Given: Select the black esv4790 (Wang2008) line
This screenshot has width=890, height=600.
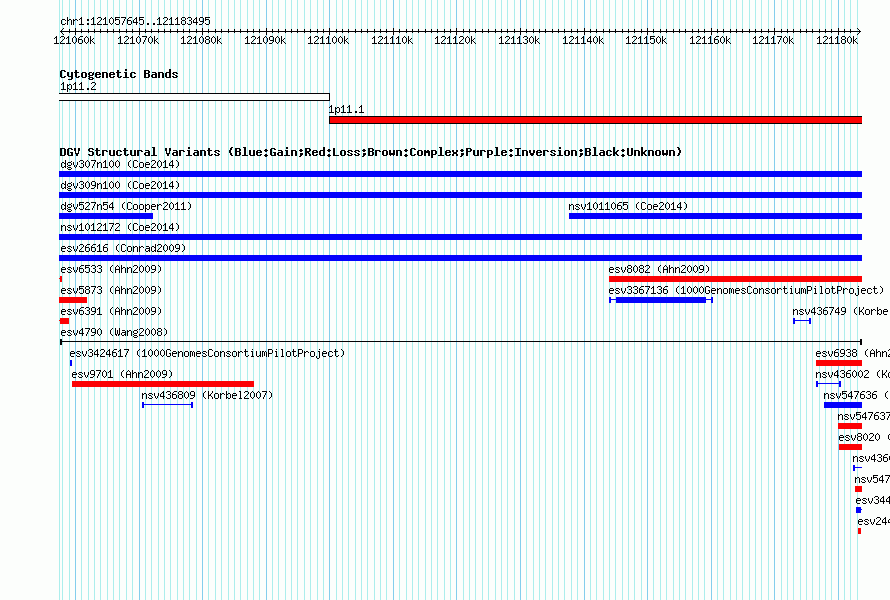Looking at the screenshot, I should click(x=460, y=342).
